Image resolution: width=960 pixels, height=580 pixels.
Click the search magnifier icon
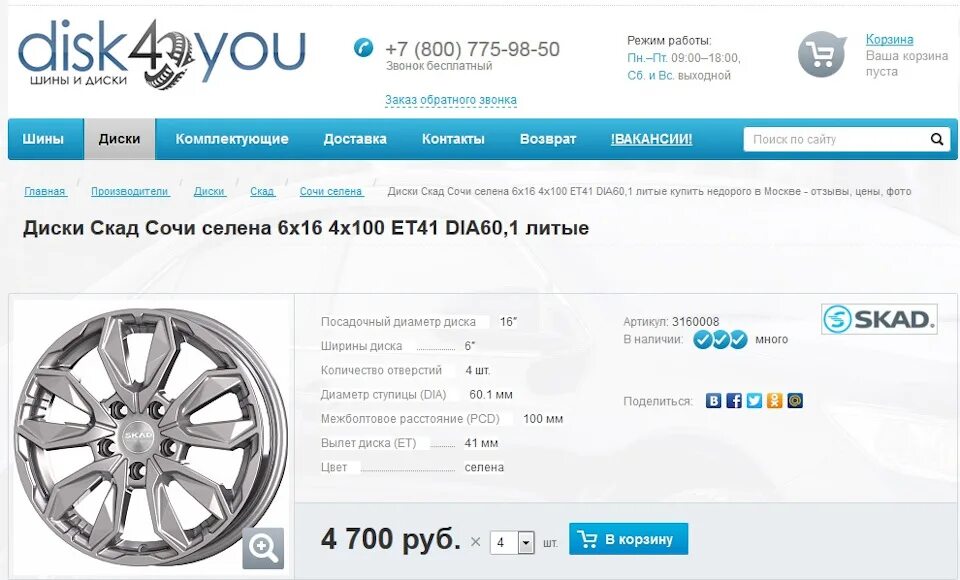[937, 139]
